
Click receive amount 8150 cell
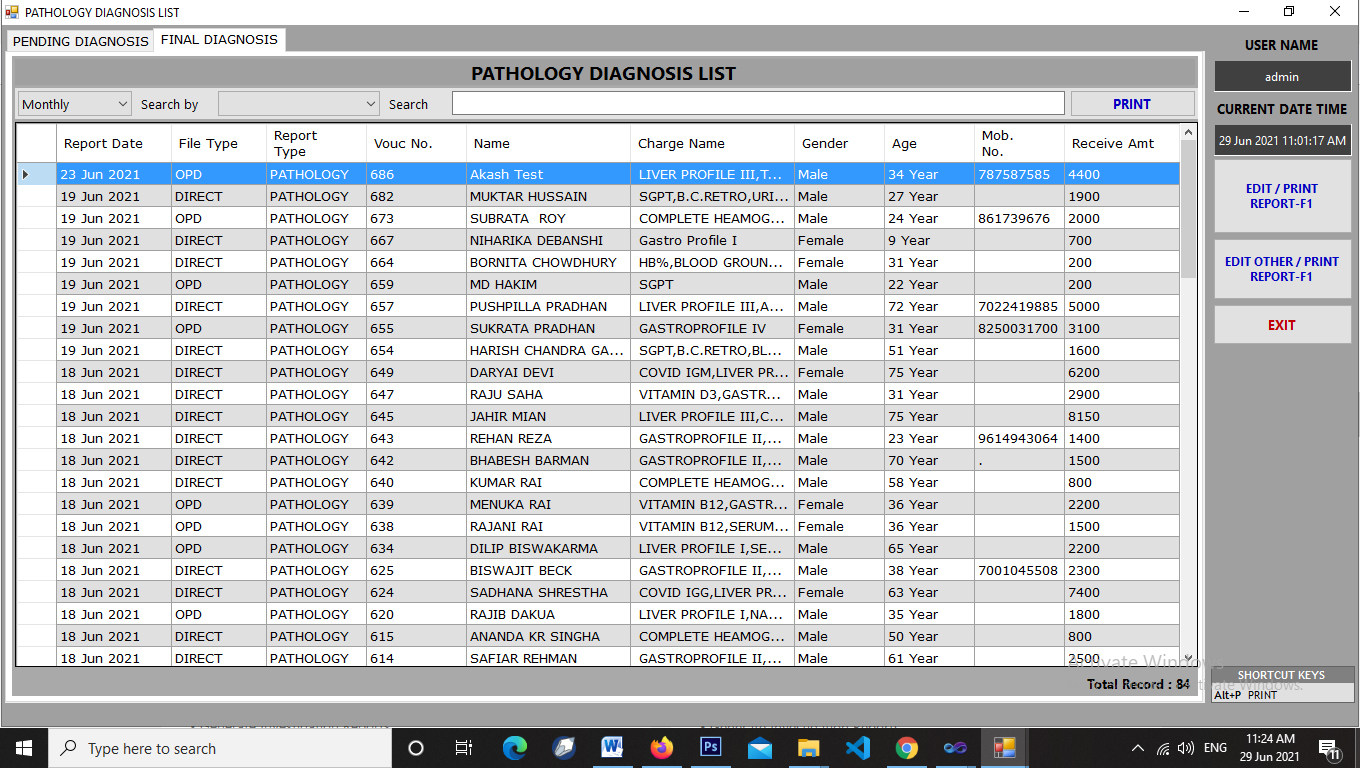click(1122, 416)
